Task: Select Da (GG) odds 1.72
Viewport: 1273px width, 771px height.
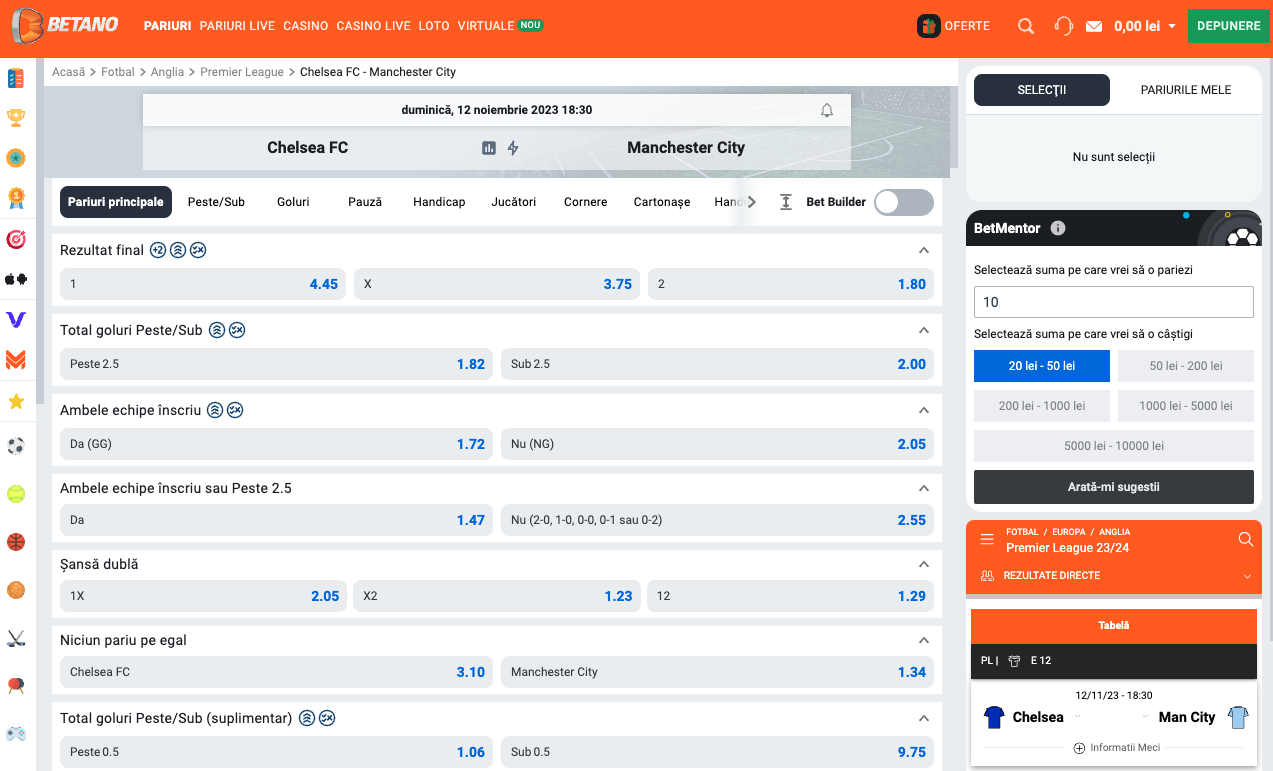Action: point(277,444)
